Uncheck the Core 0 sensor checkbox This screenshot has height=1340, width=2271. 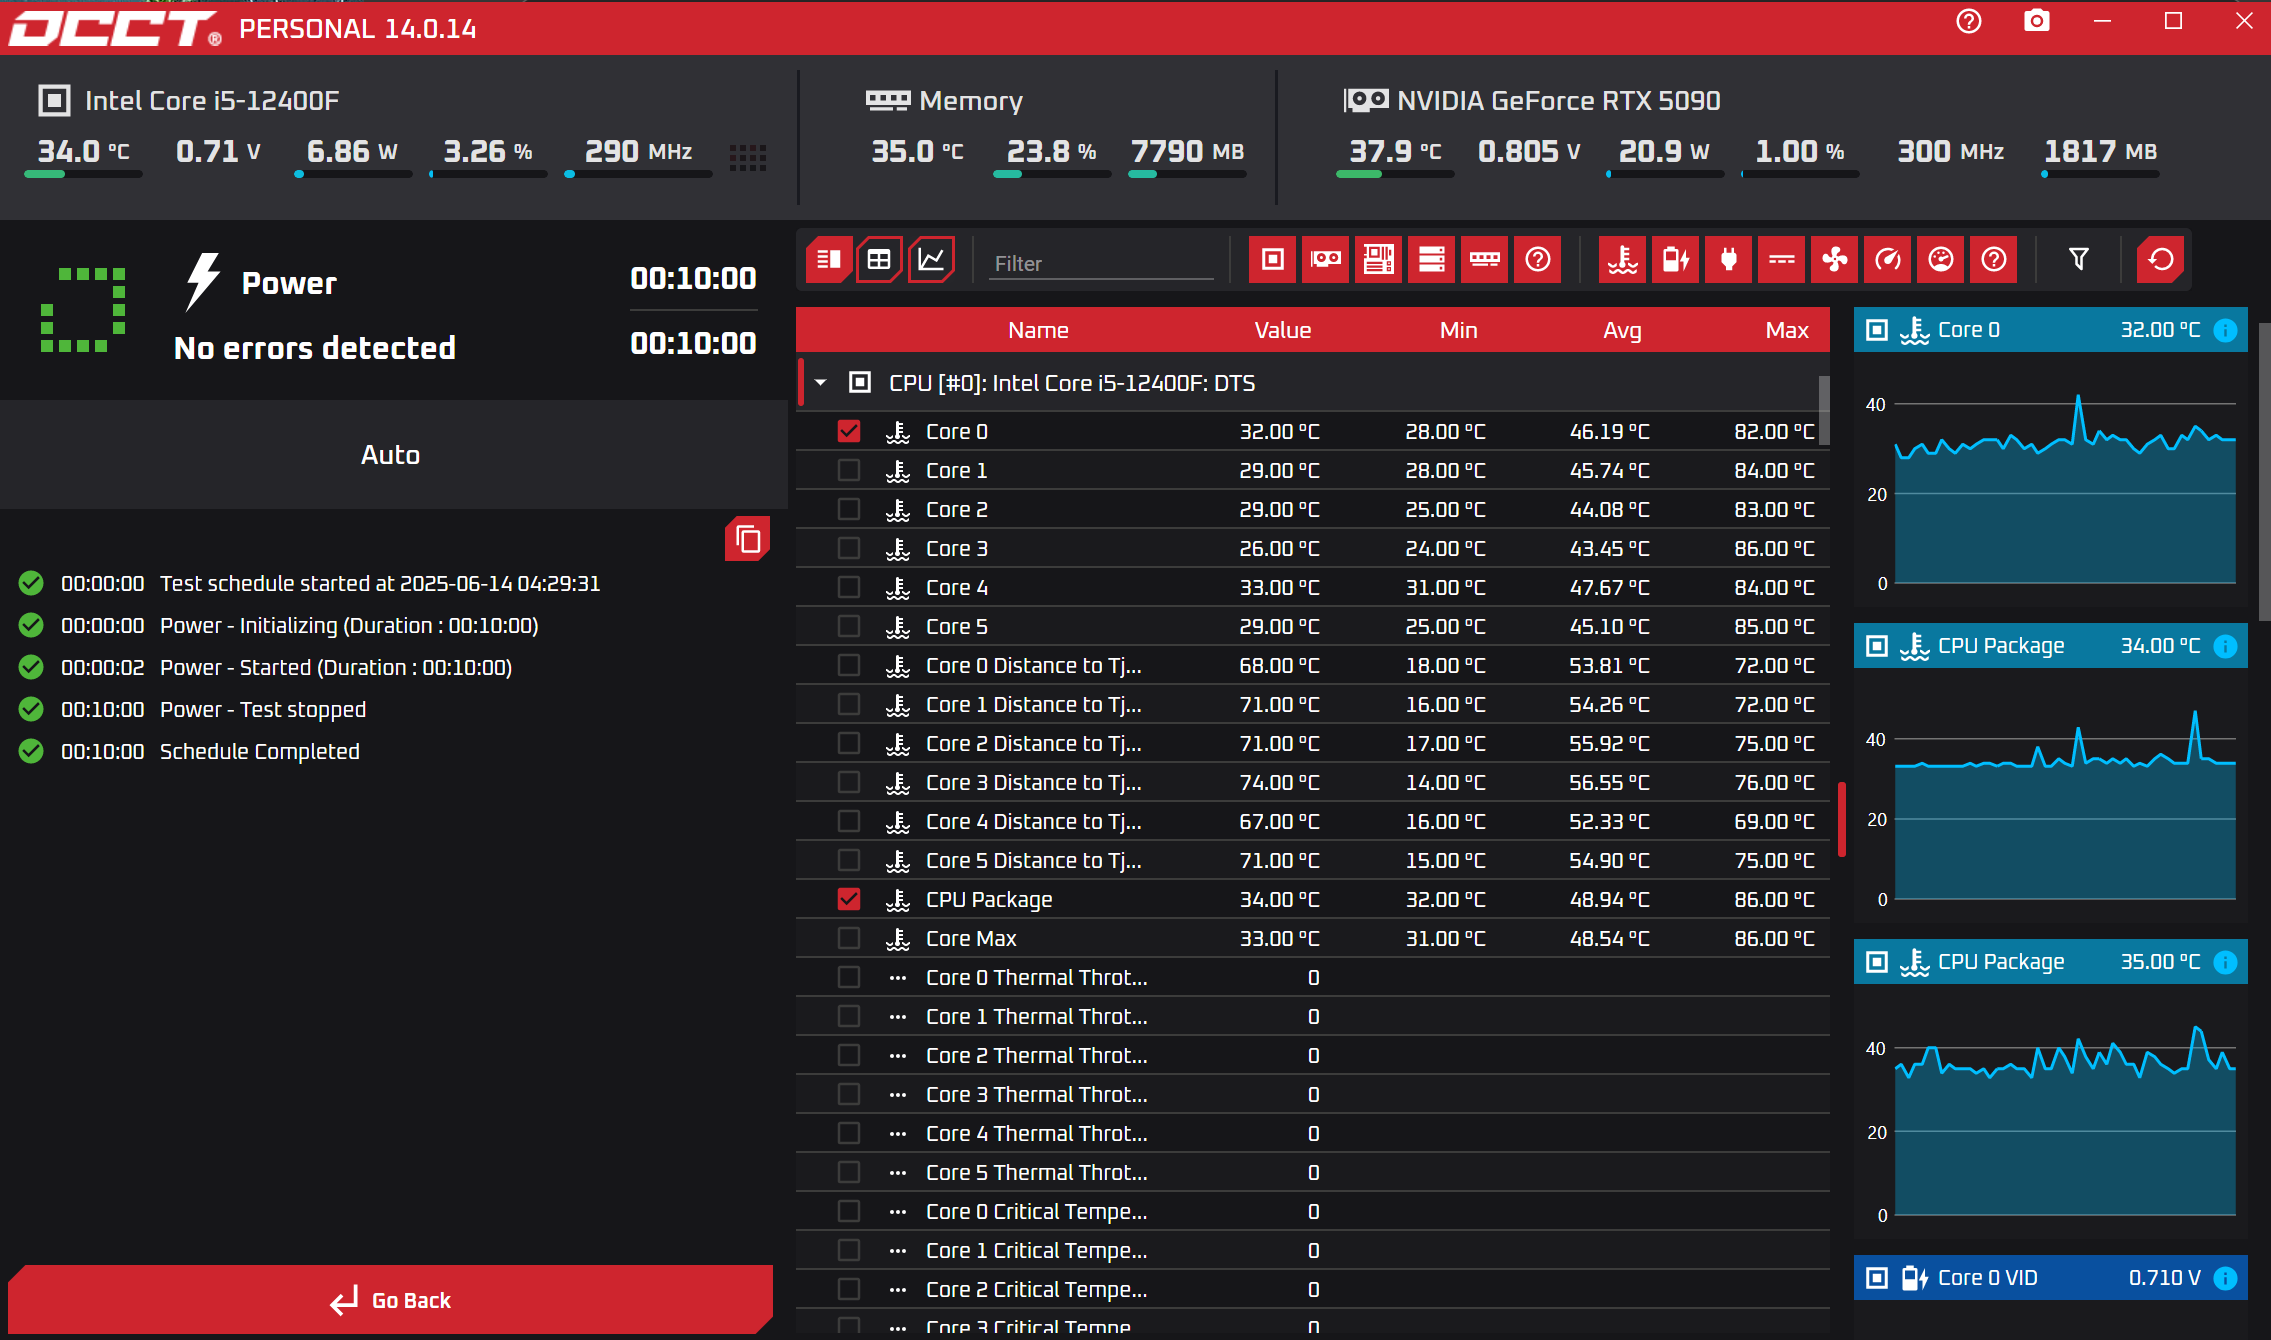(849, 431)
